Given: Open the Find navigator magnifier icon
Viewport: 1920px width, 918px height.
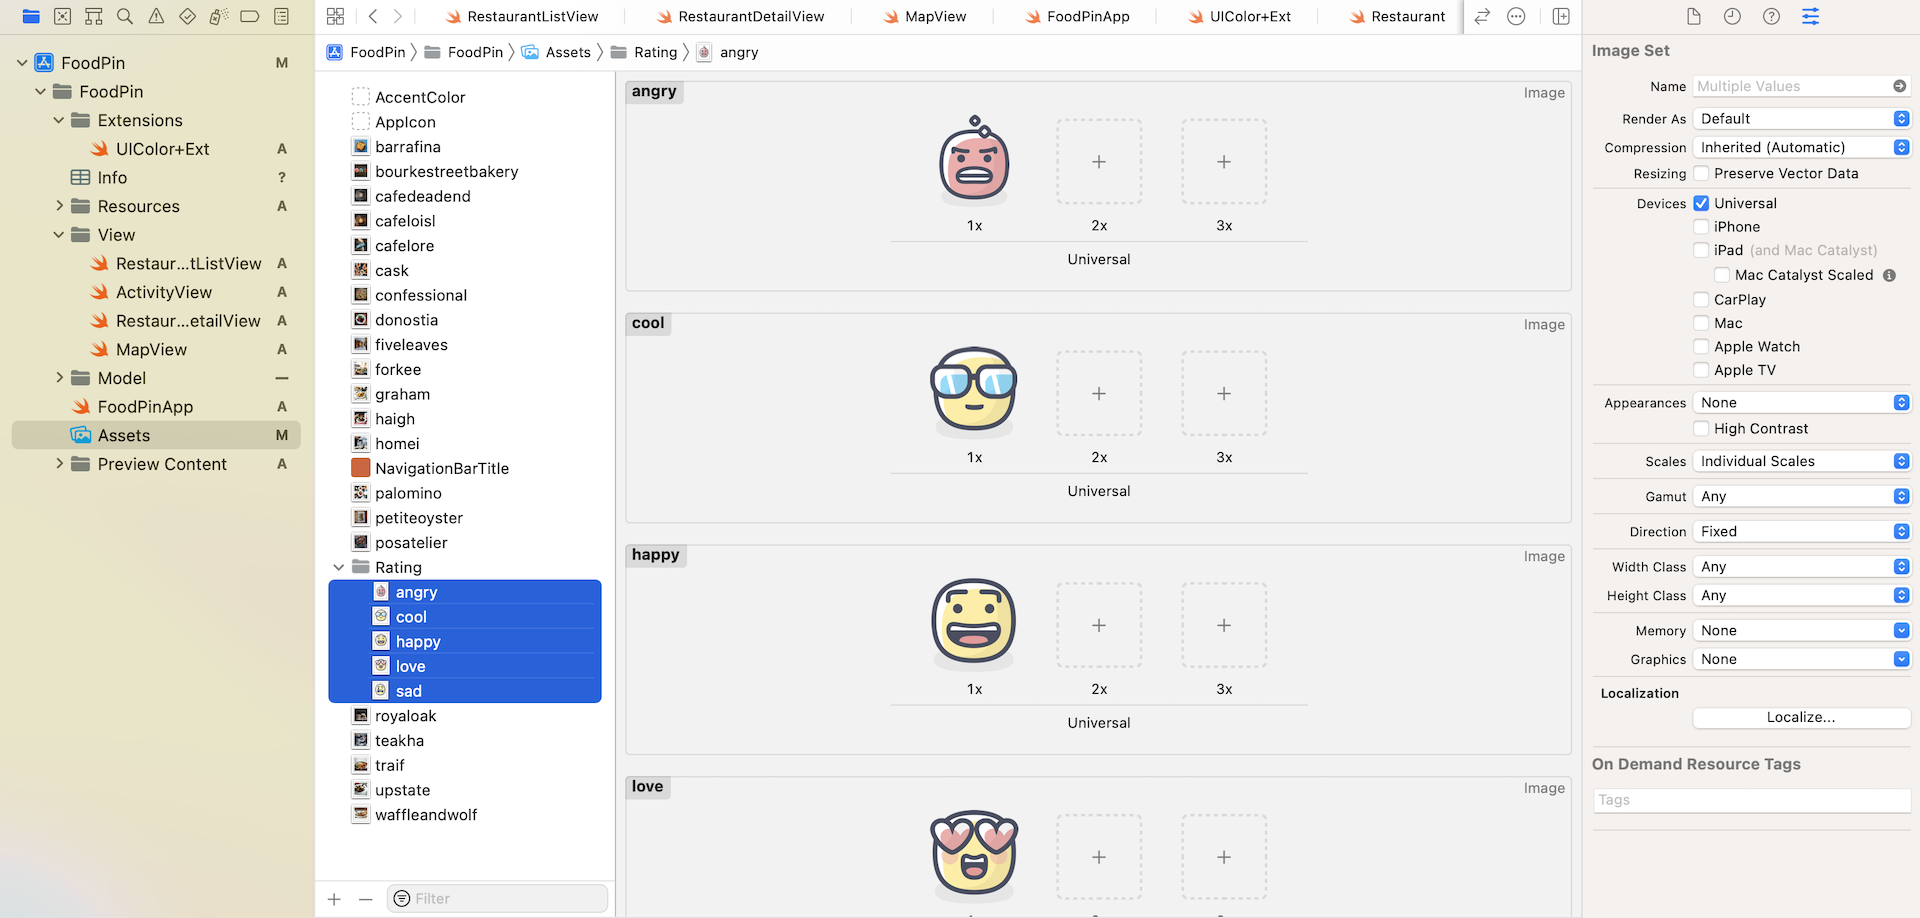Looking at the screenshot, I should 125,16.
